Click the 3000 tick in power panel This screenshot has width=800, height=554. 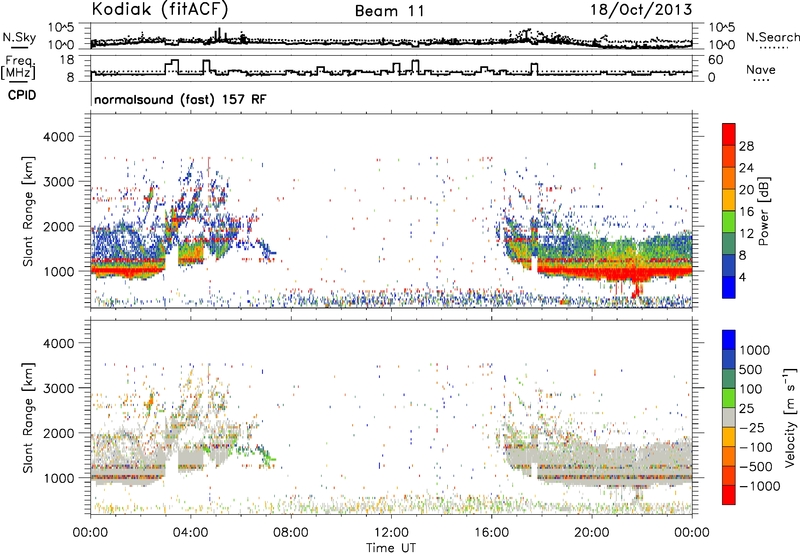(58, 182)
